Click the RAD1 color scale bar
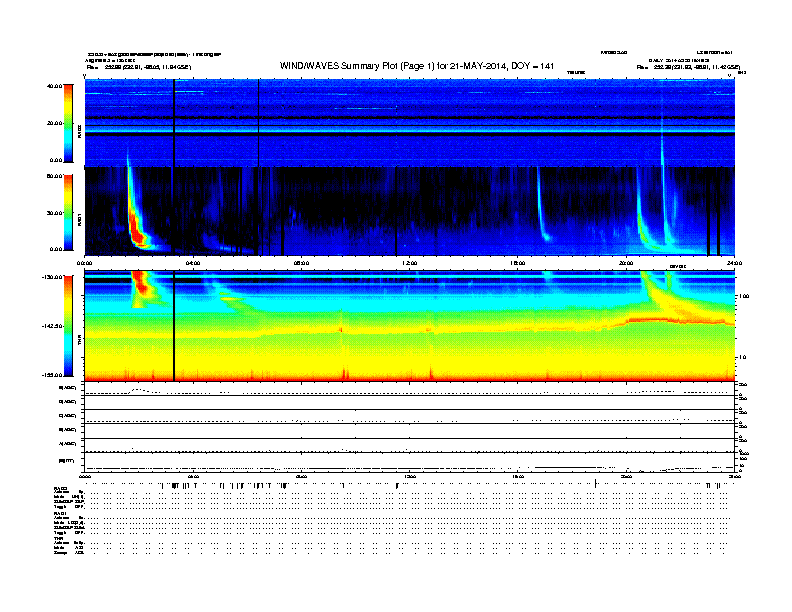The height and width of the screenshot is (612, 792). 68,213
